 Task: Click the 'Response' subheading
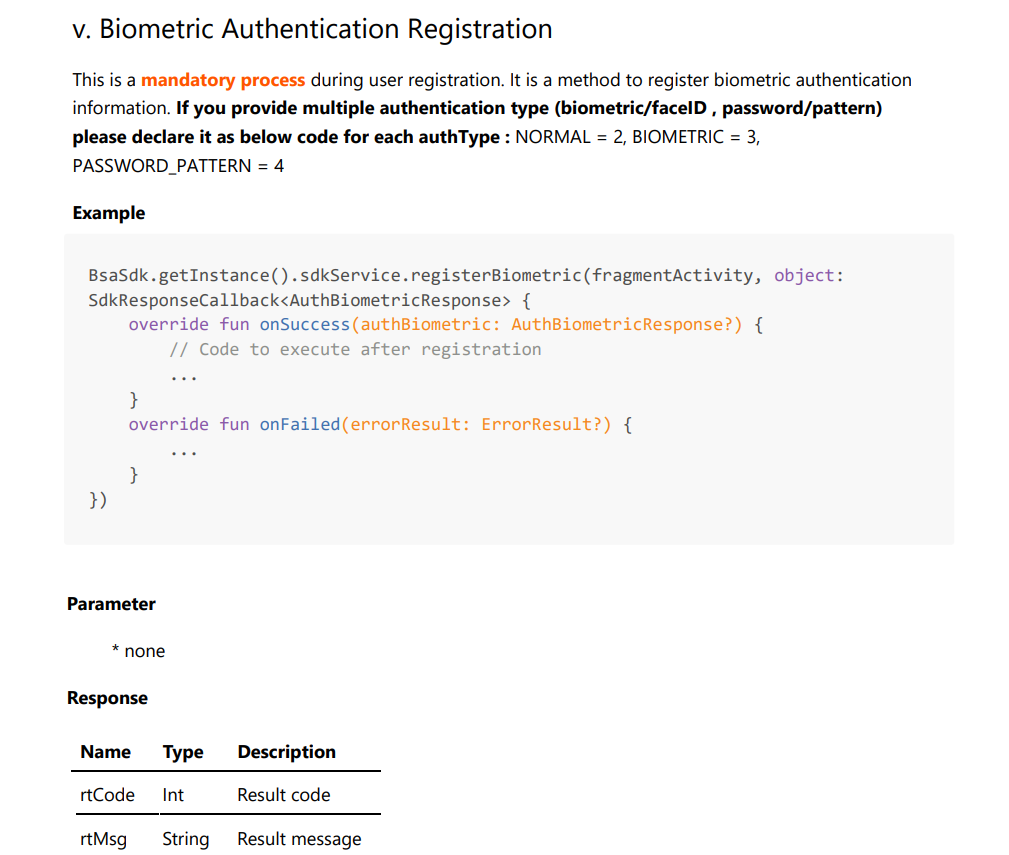point(107,698)
